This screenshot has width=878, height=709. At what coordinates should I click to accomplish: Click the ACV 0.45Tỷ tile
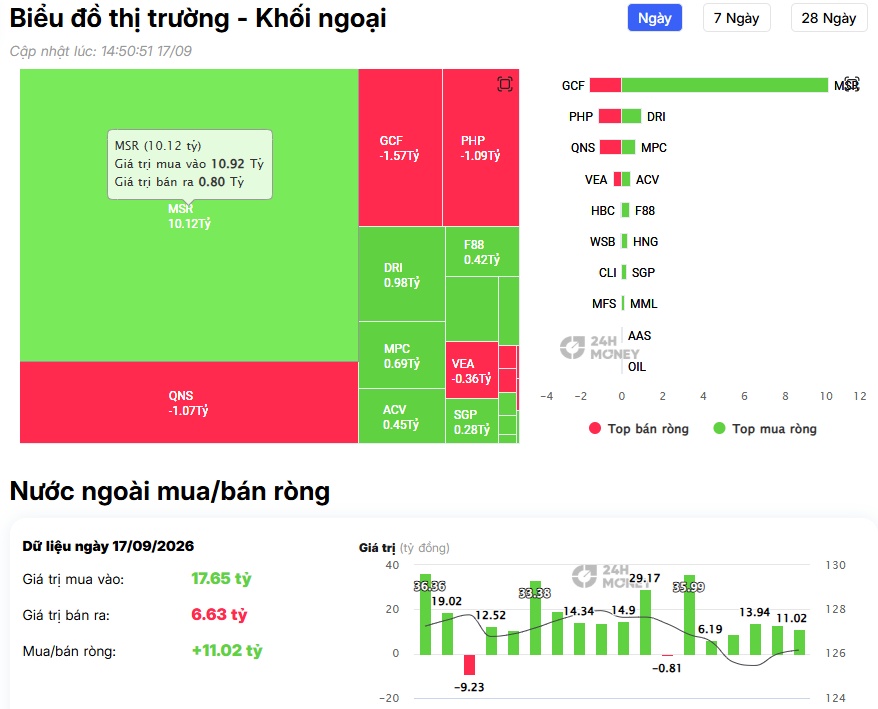tap(401, 416)
